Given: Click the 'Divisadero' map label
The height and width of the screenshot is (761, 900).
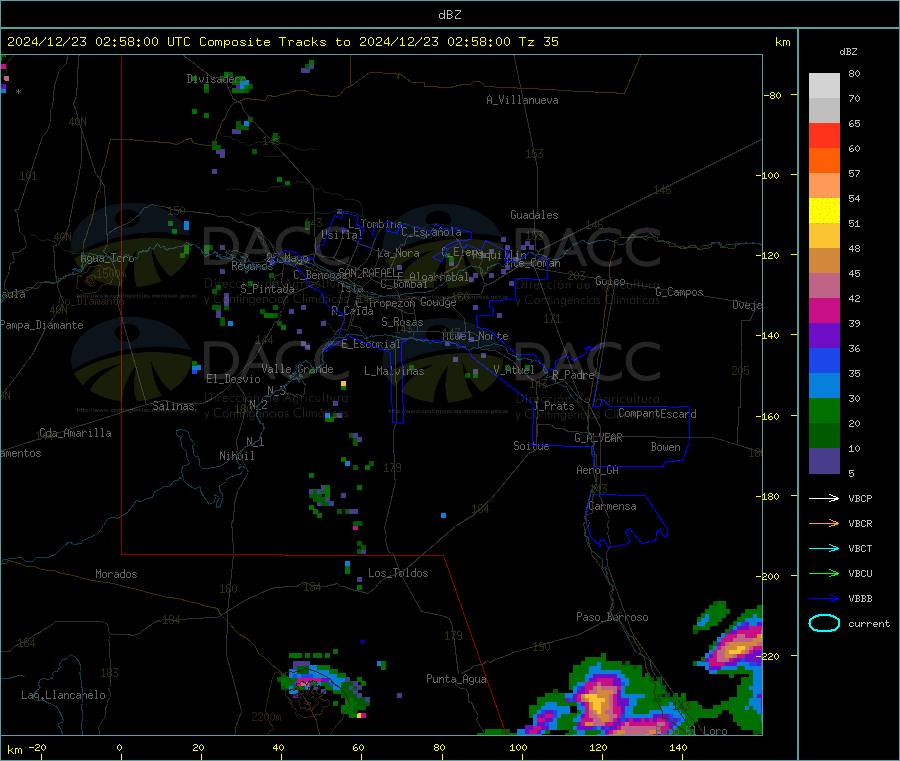Looking at the screenshot, I should tap(215, 79).
